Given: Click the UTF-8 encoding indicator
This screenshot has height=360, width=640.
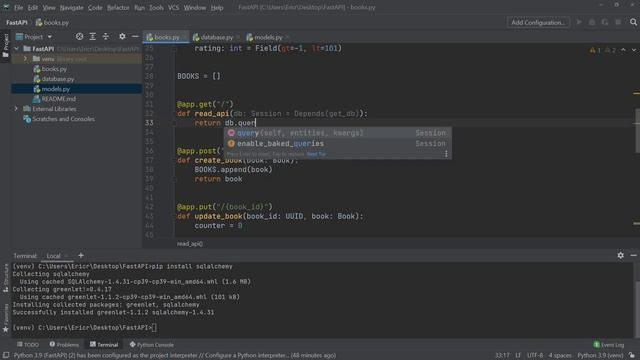Looking at the screenshot, I should click(x=535, y=356).
